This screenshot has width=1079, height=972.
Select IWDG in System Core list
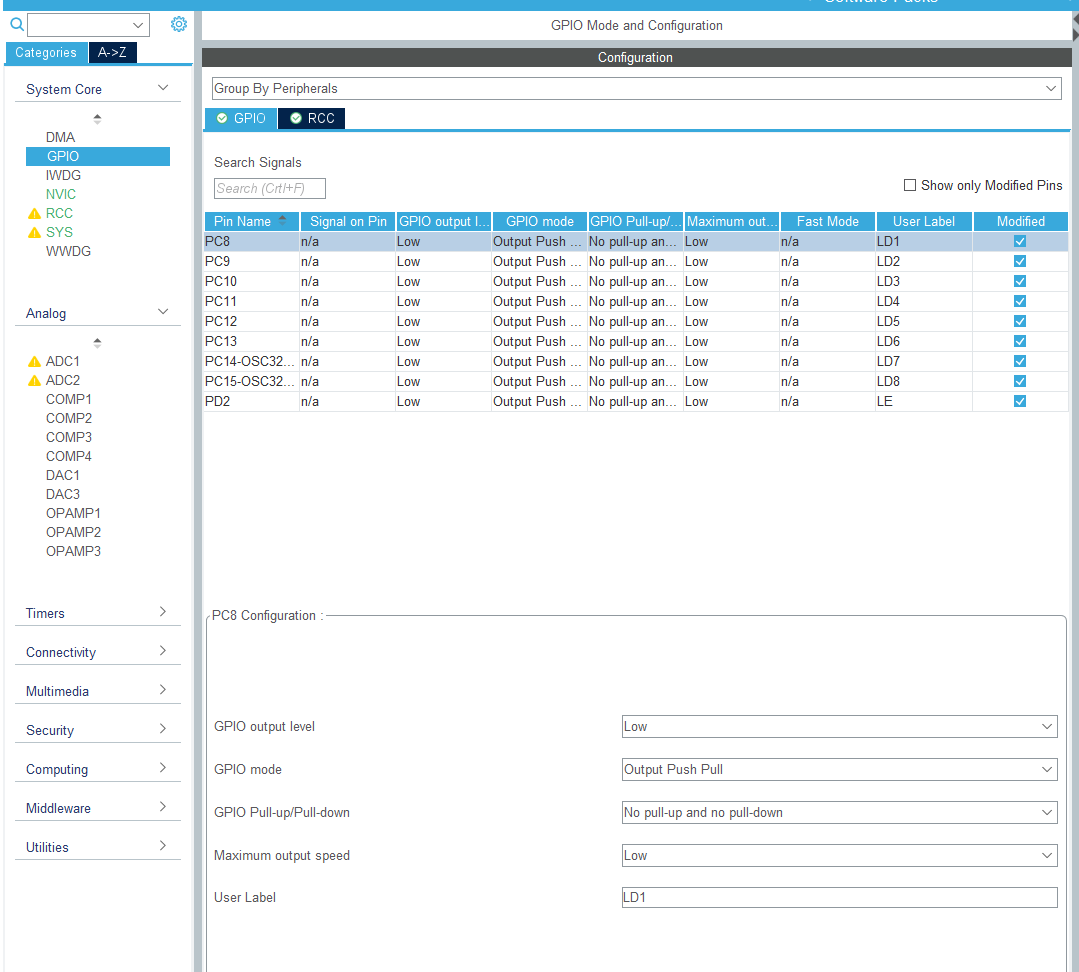coord(63,175)
